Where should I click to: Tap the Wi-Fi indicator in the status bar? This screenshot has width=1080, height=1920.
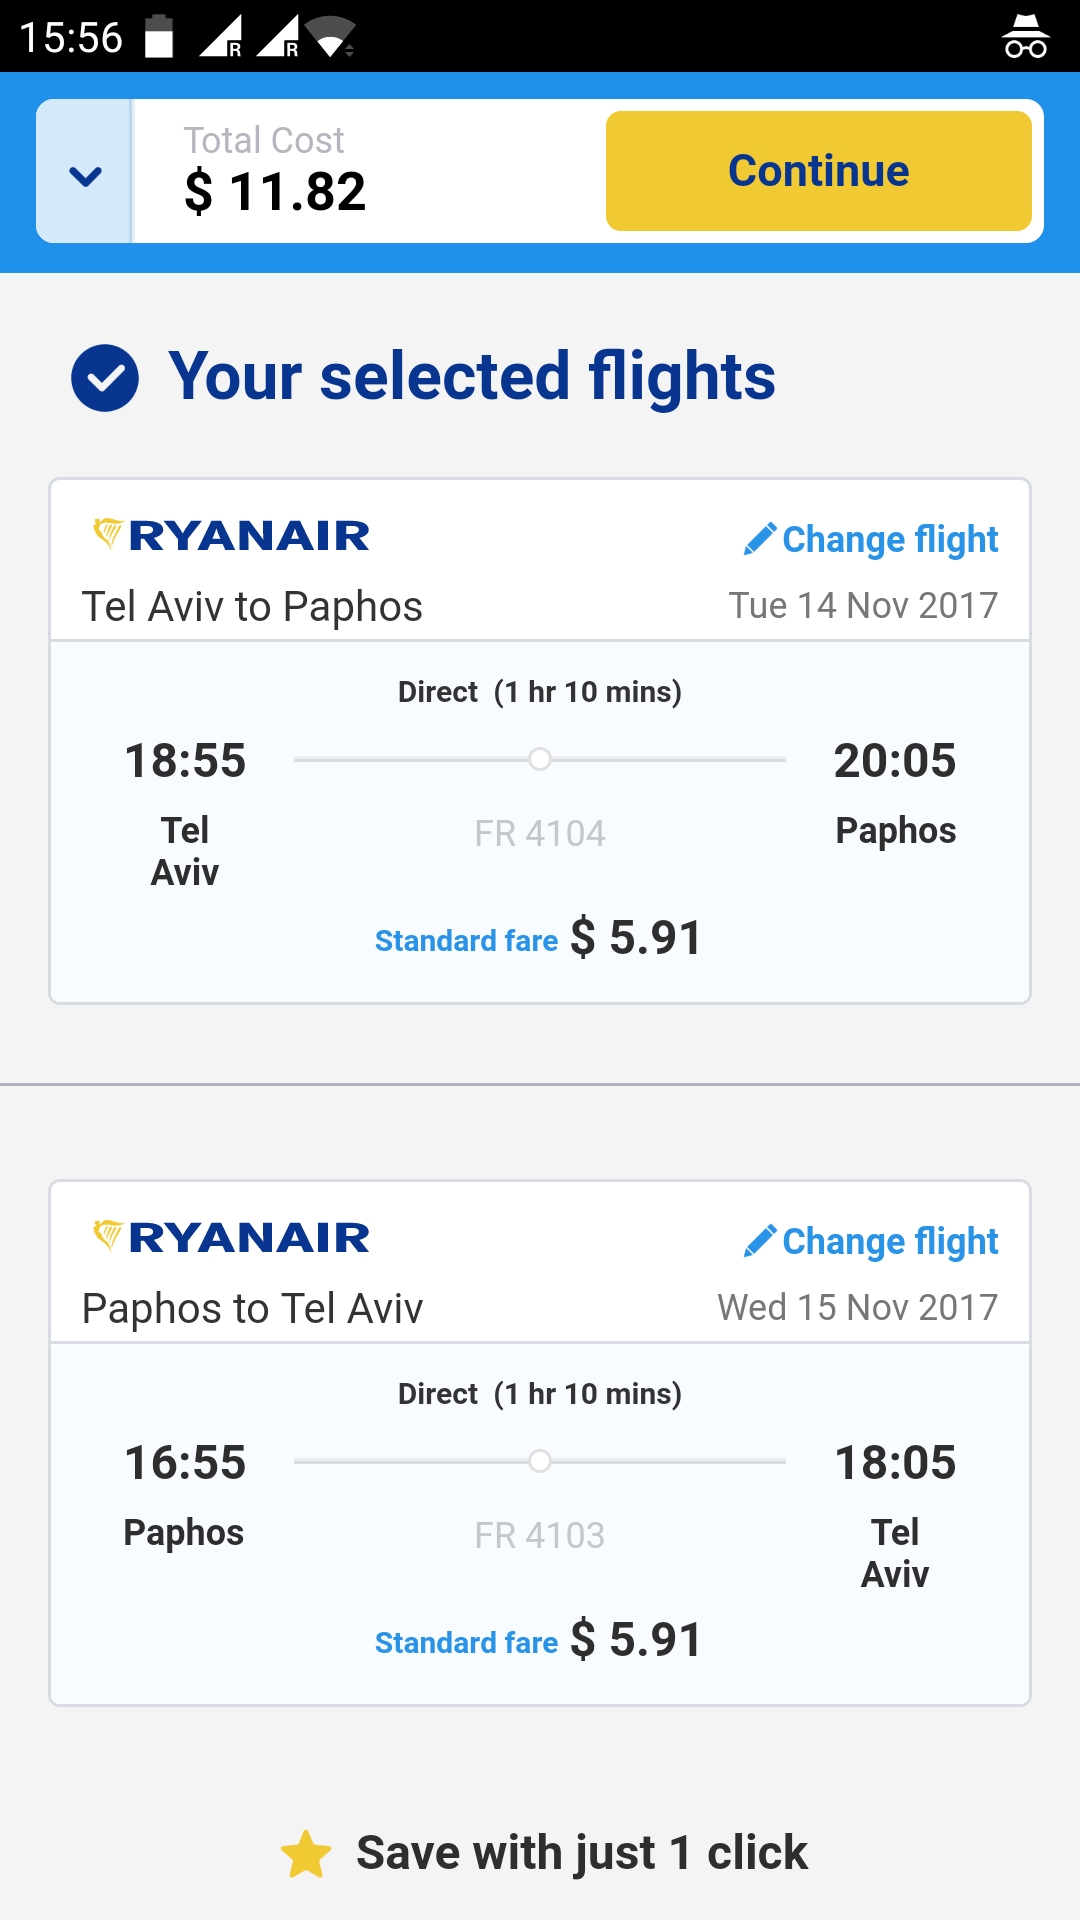(330, 36)
